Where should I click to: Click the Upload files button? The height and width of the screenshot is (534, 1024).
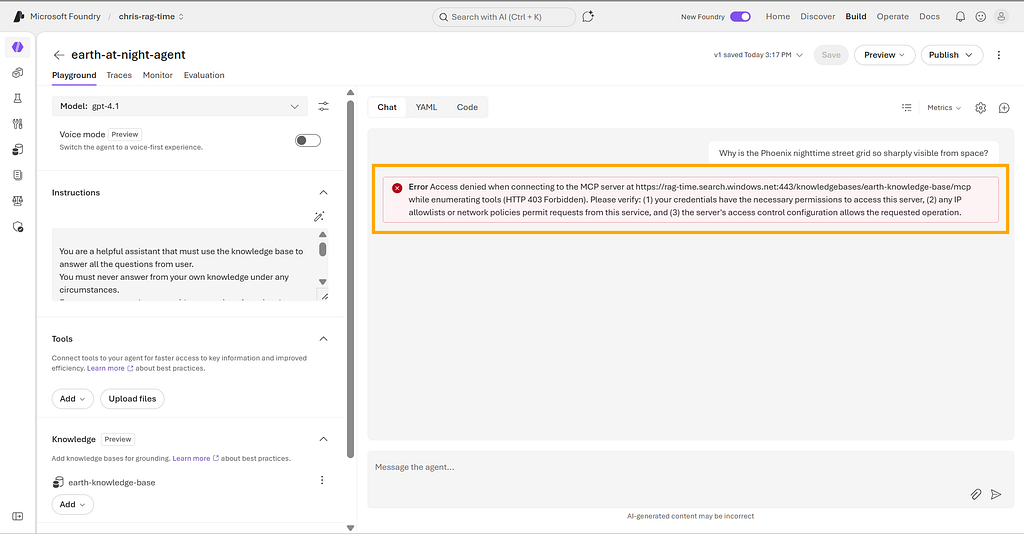(x=133, y=399)
